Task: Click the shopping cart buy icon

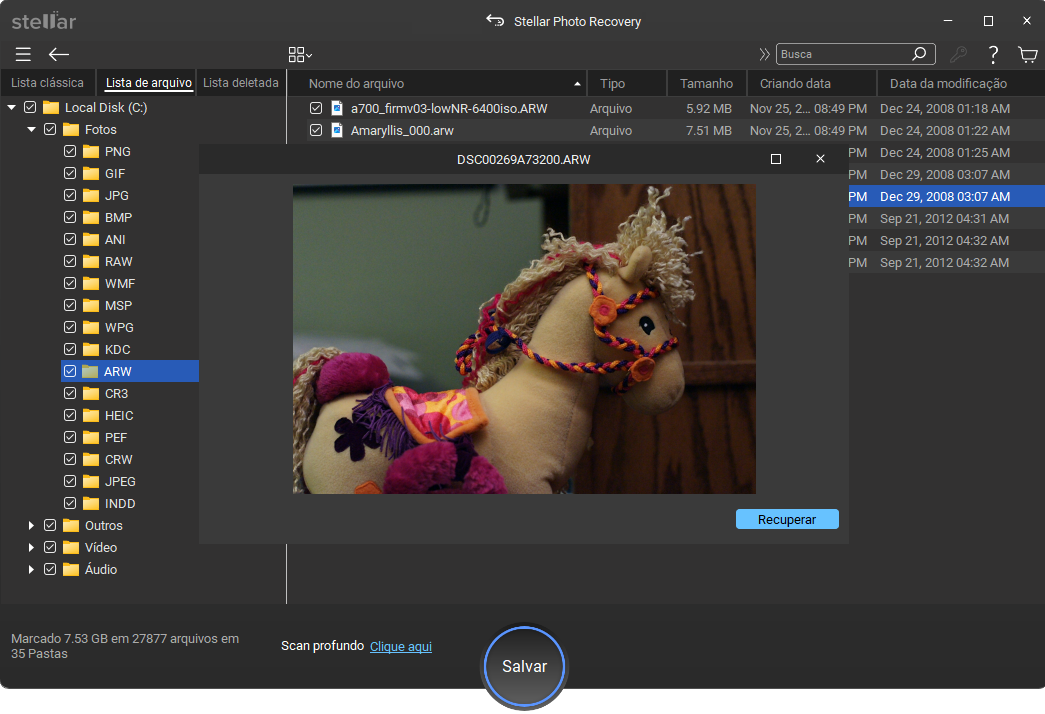Action: (1027, 55)
